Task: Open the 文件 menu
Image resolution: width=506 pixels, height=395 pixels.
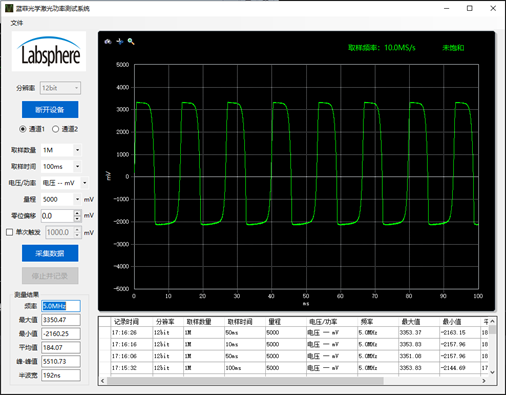Action: tap(17, 23)
